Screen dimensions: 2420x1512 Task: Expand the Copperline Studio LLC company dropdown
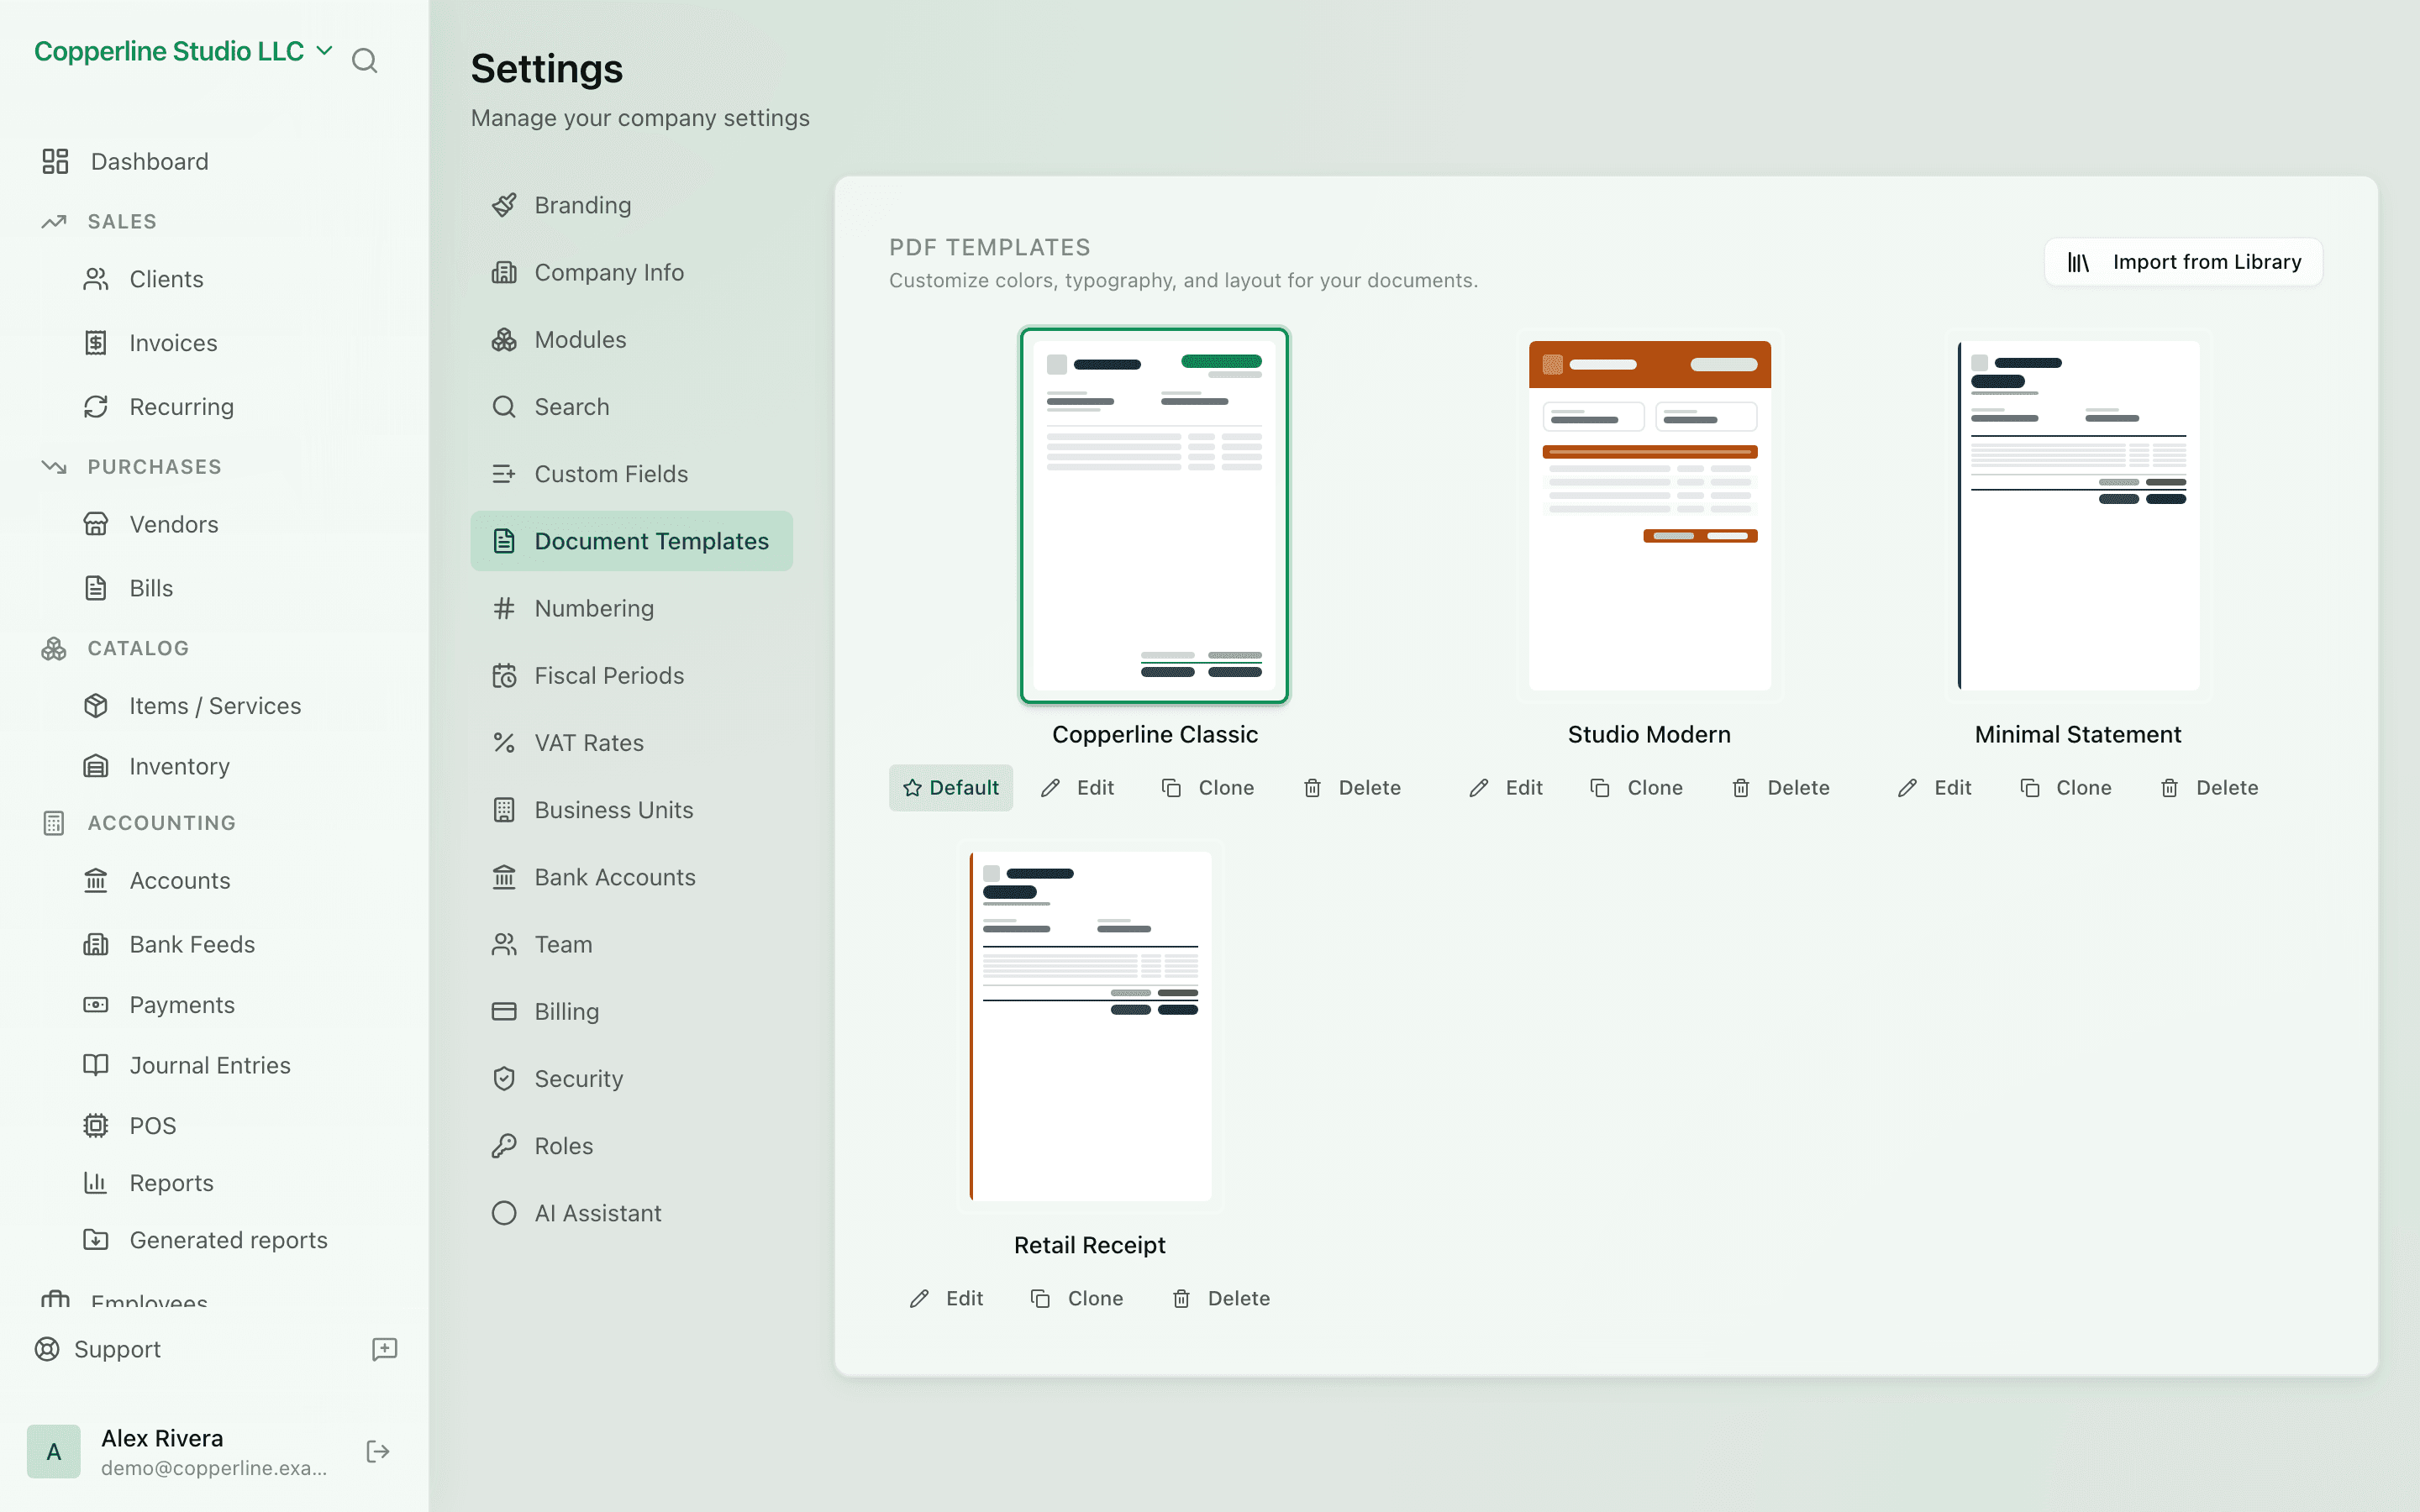(183, 51)
